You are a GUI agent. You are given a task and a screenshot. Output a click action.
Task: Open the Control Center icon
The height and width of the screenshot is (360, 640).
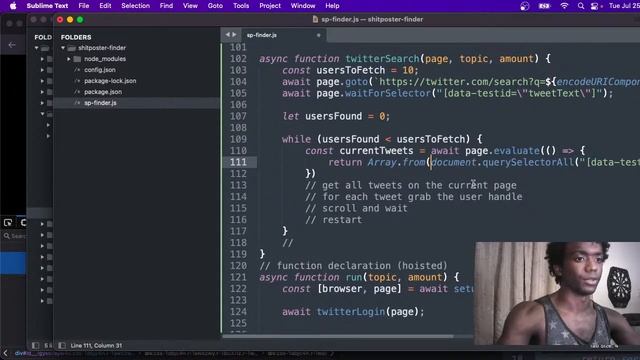(595, 6)
